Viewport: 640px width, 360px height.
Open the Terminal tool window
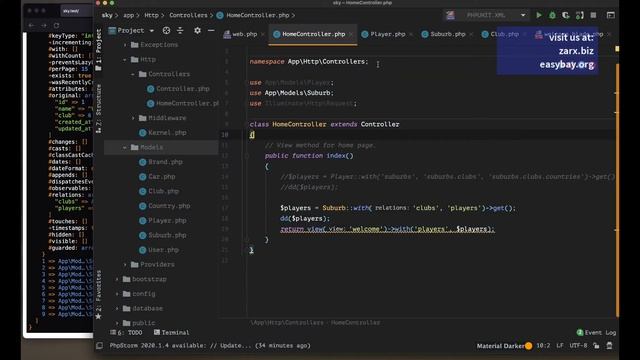click(x=171, y=333)
